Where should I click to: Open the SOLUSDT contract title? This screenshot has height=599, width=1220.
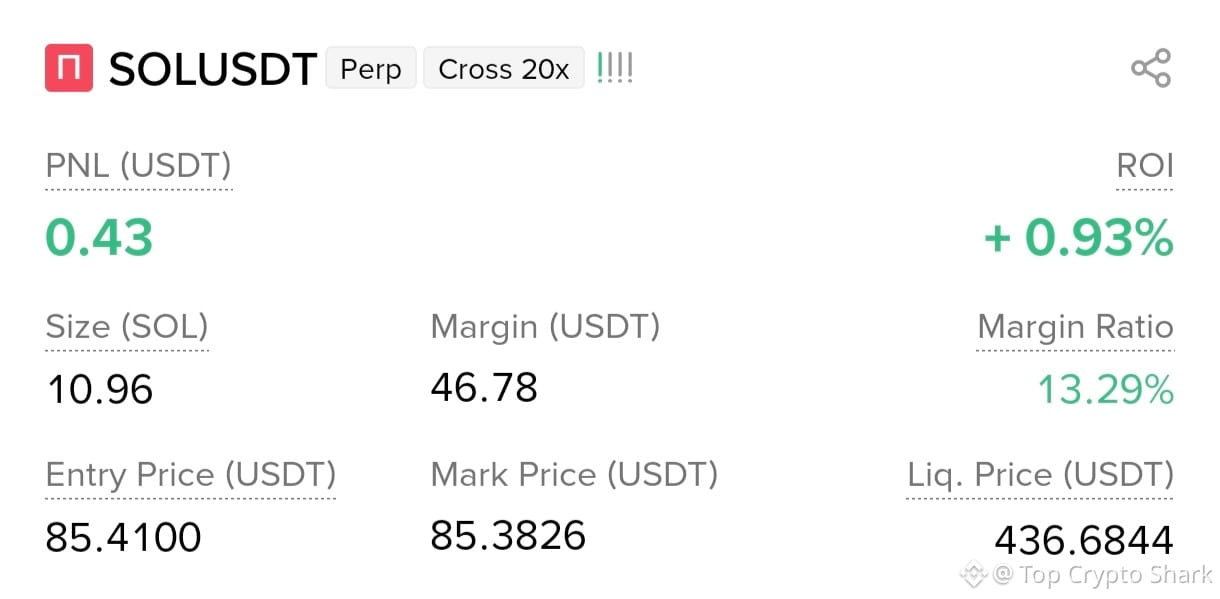212,69
